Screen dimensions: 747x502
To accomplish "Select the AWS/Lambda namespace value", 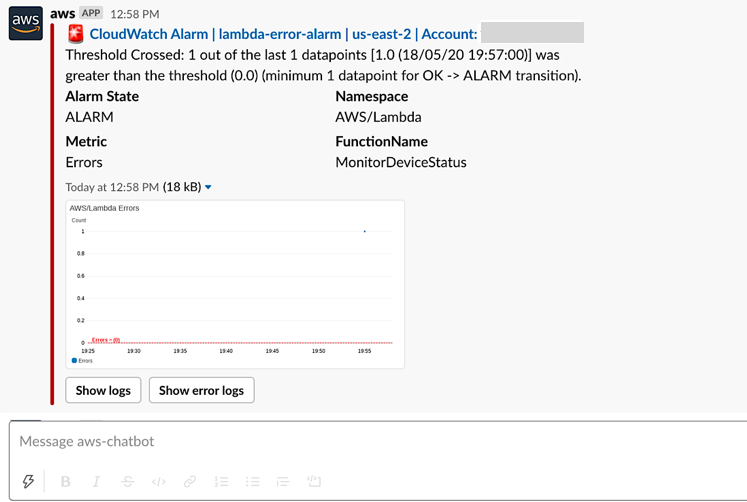I will pyautogui.click(x=378, y=117).
